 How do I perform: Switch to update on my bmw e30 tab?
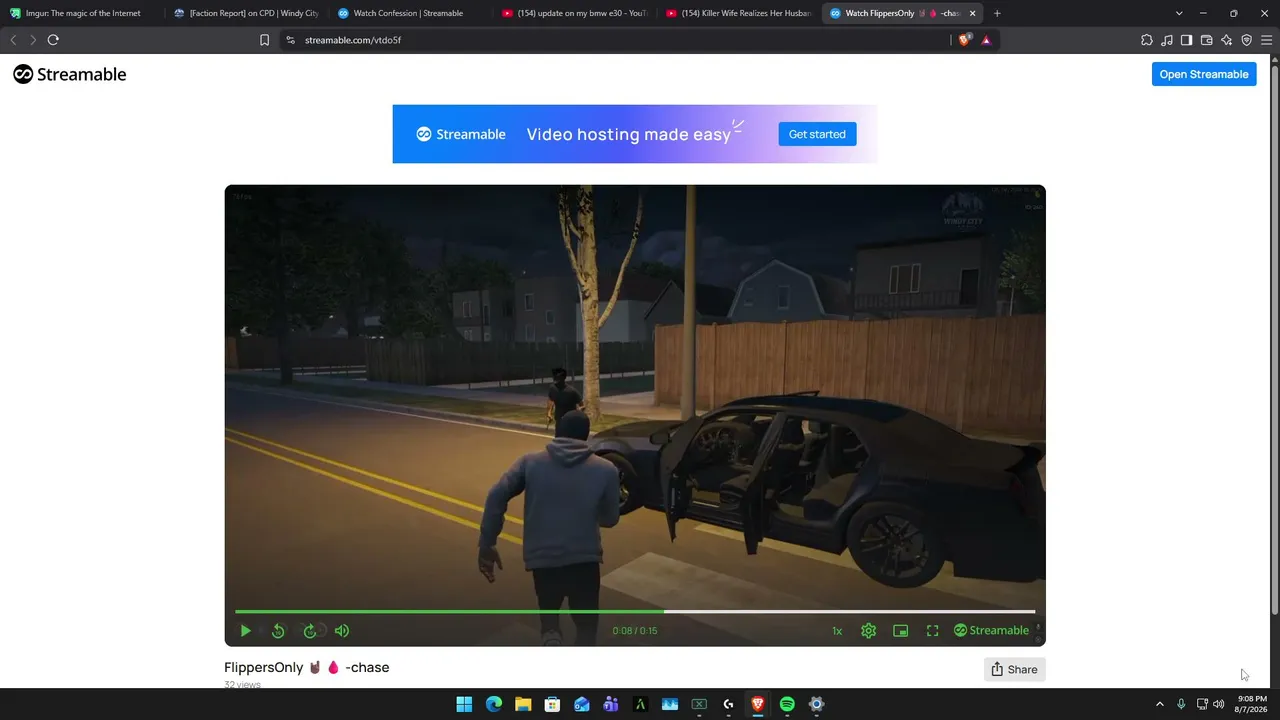[575, 13]
